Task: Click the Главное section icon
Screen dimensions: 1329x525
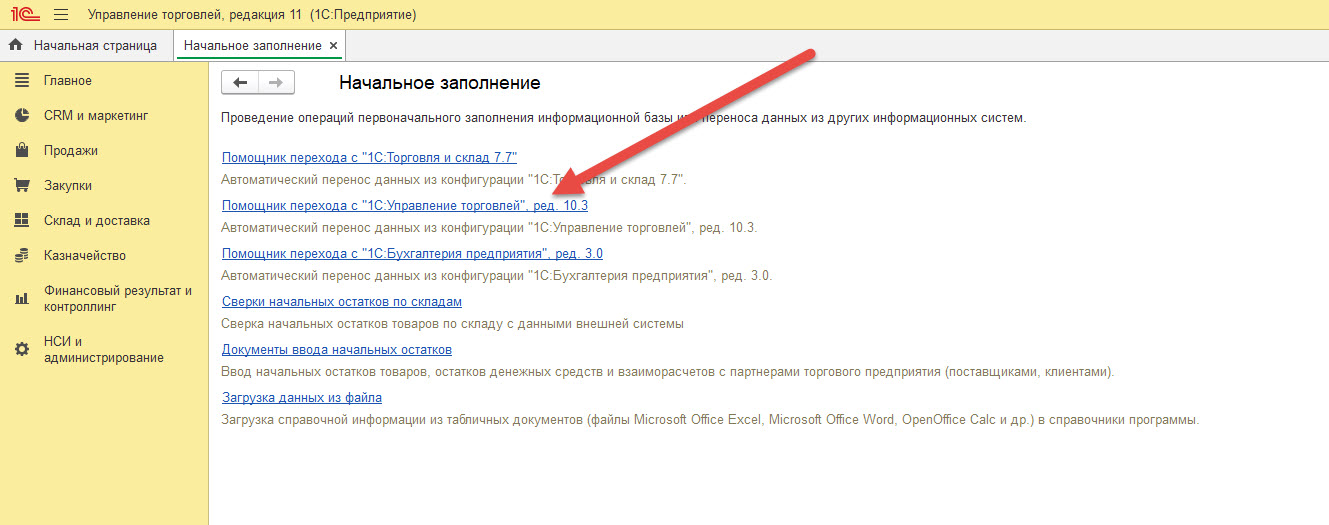Action: [22, 81]
